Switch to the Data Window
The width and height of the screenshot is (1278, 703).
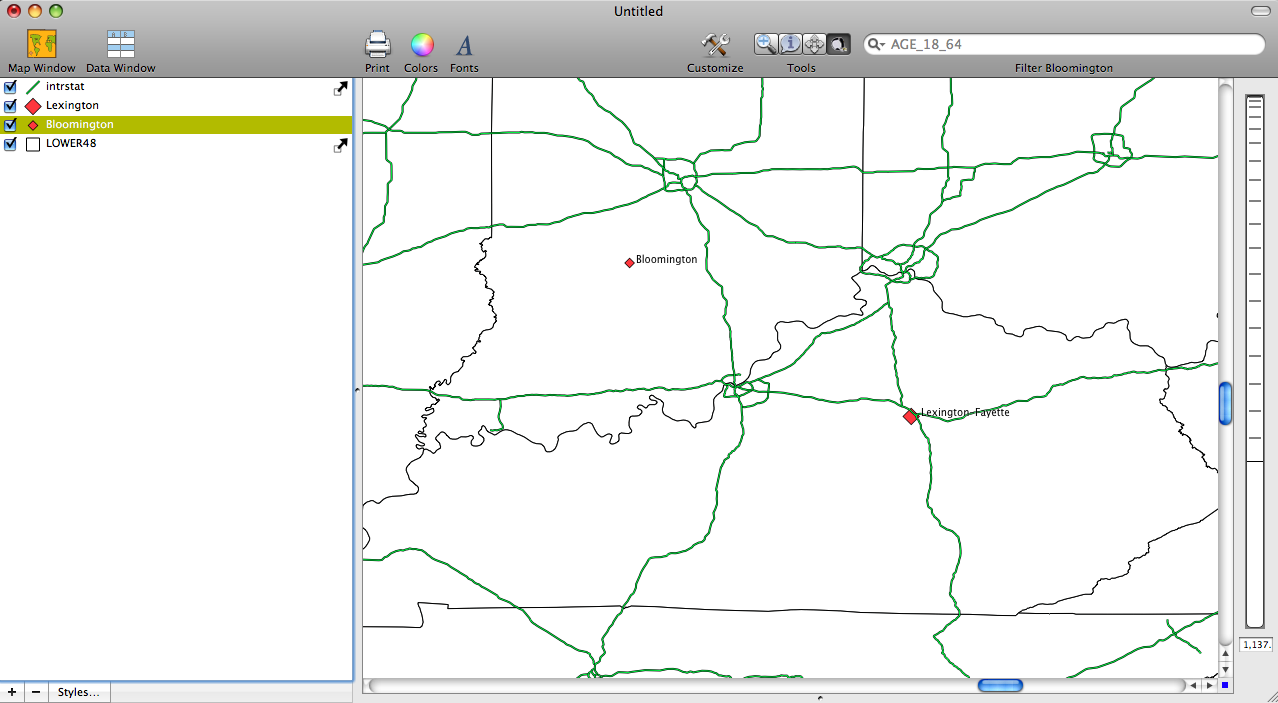click(120, 44)
